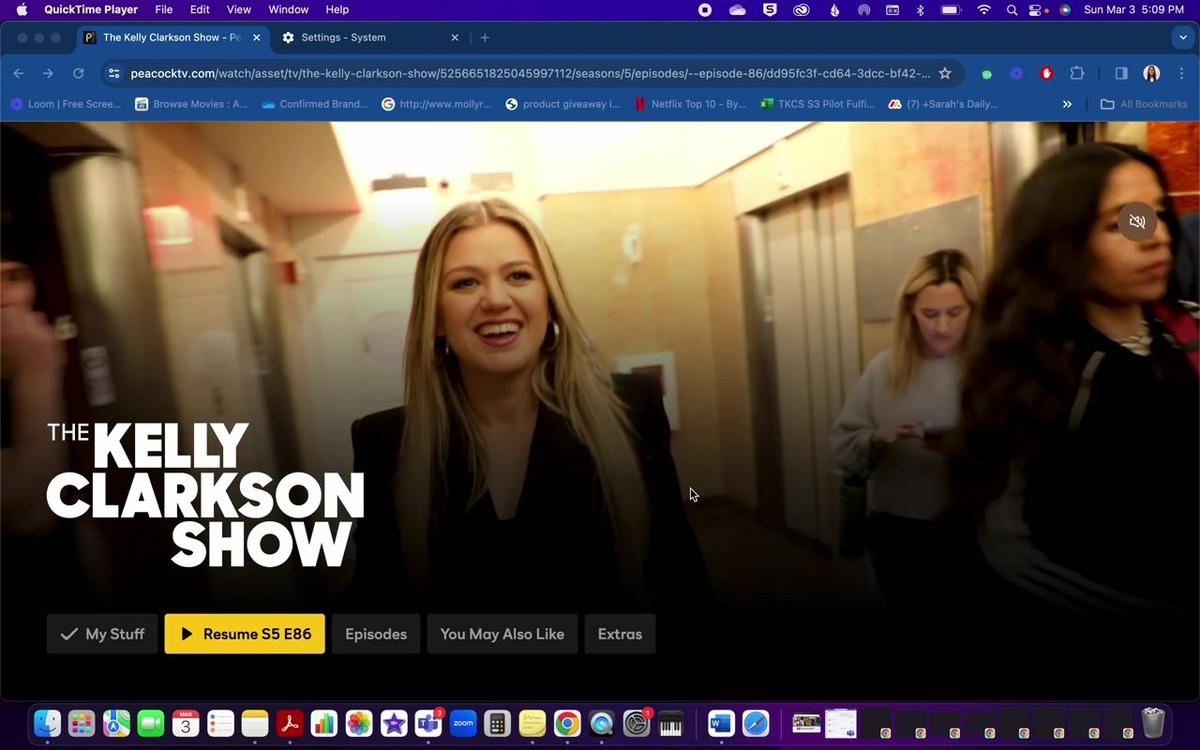
Task: Open the Trash in the dock
Action: tap(1153, 722)
